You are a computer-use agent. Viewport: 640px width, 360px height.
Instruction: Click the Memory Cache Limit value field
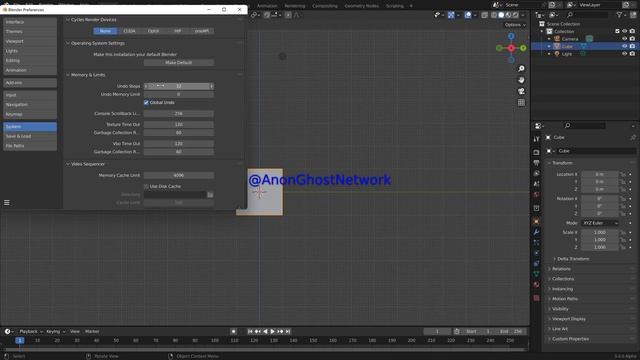[178, 176]
